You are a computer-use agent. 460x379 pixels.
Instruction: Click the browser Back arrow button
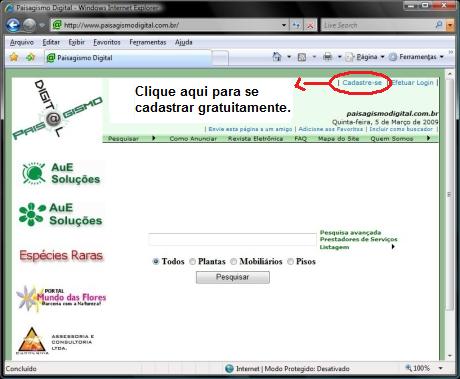click(x=13, y=25)
